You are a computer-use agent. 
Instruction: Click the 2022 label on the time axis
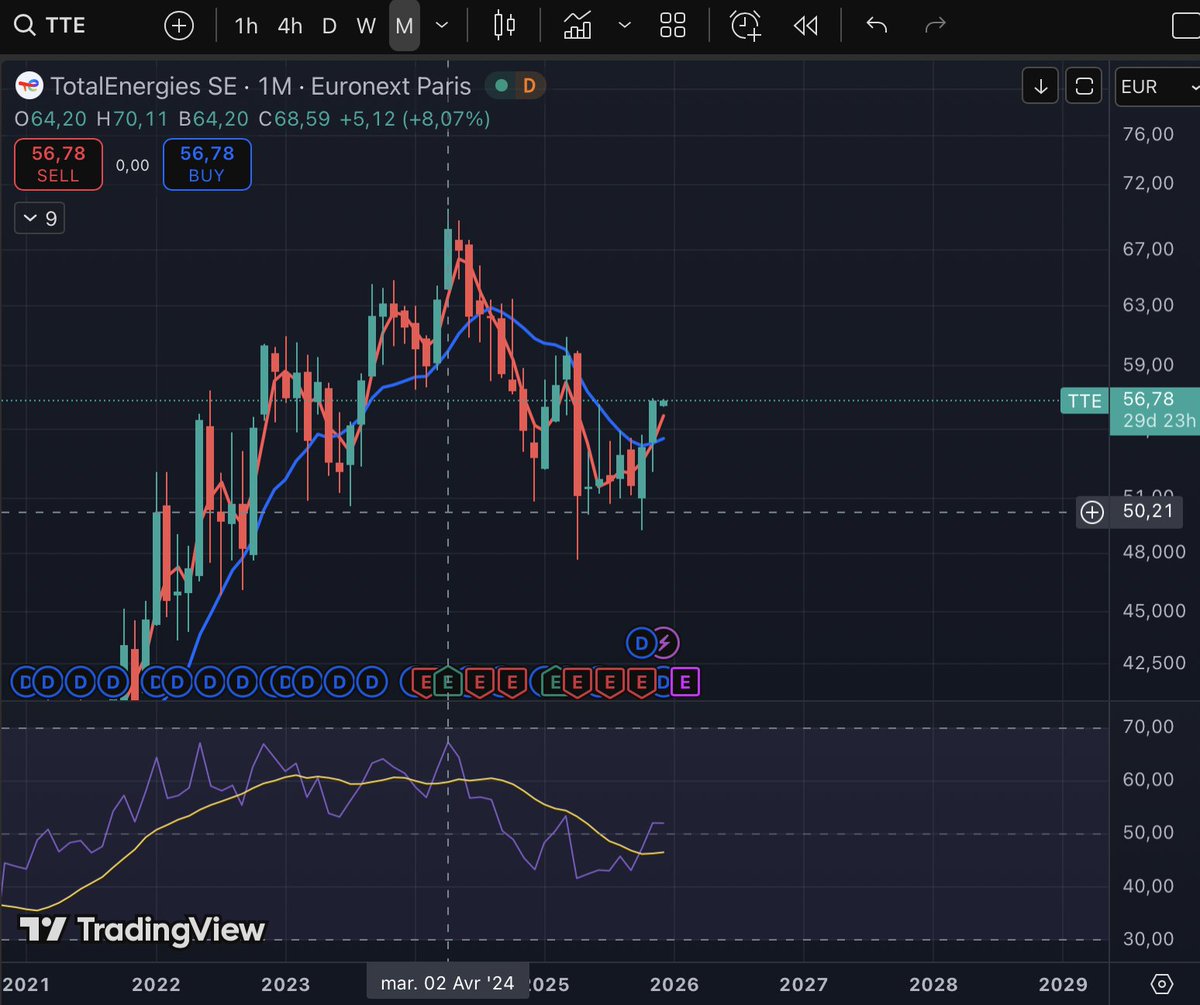pos(156,983)
